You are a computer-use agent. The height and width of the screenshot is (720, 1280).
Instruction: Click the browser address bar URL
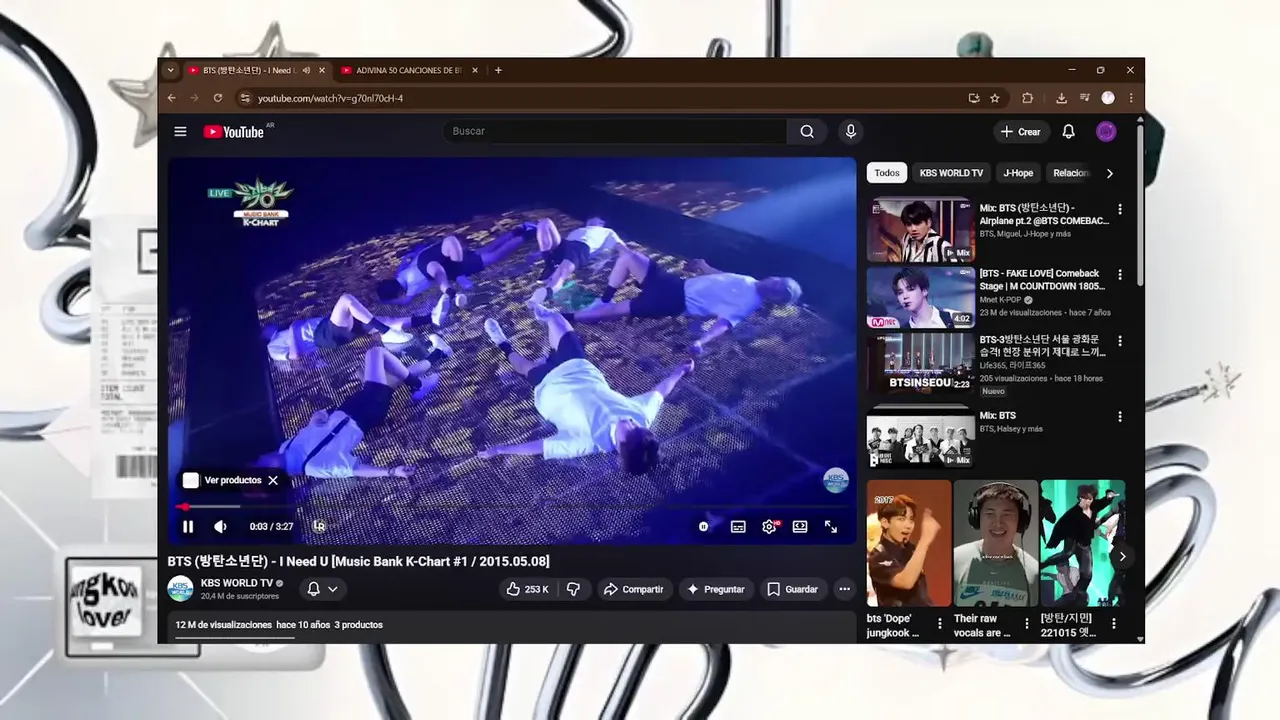(330, 98)
